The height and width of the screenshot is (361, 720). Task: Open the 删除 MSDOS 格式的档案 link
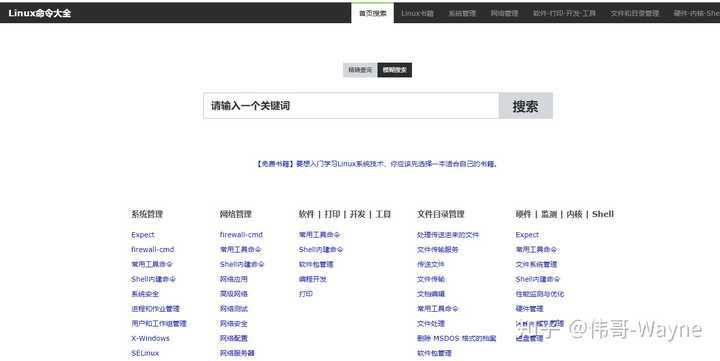pos(456,338)
